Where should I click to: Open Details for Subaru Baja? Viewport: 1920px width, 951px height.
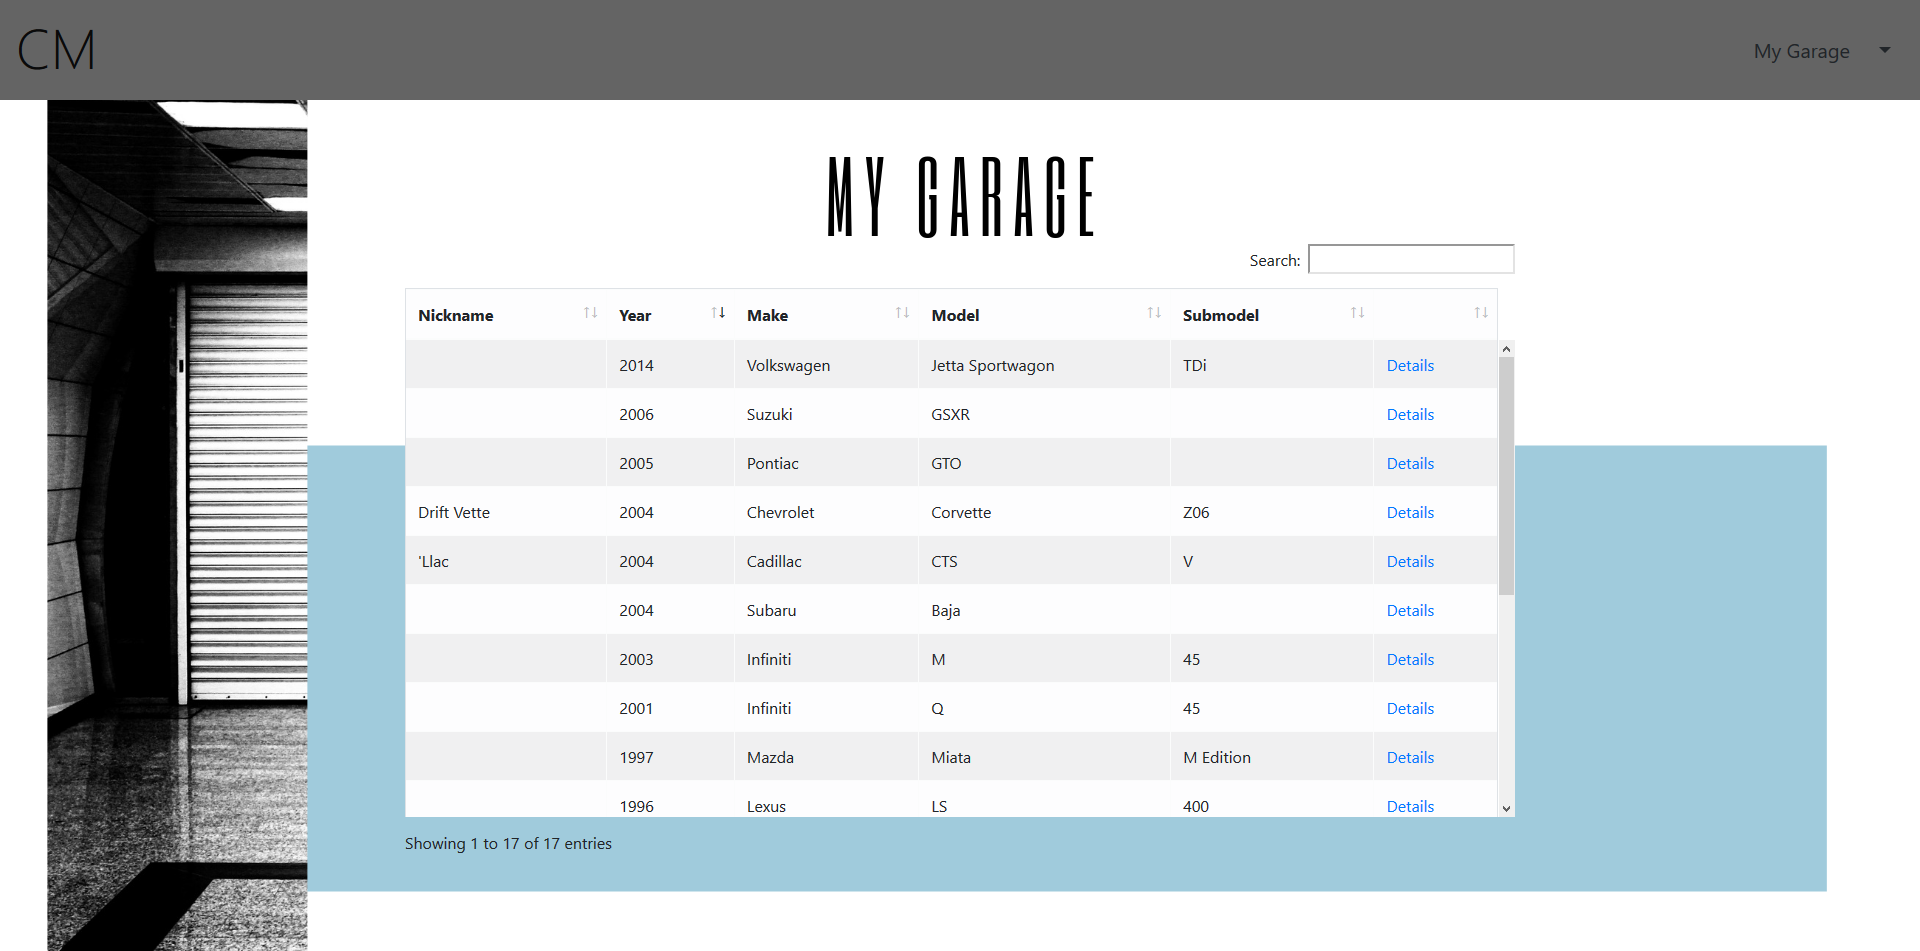(x=1410, y=611)
